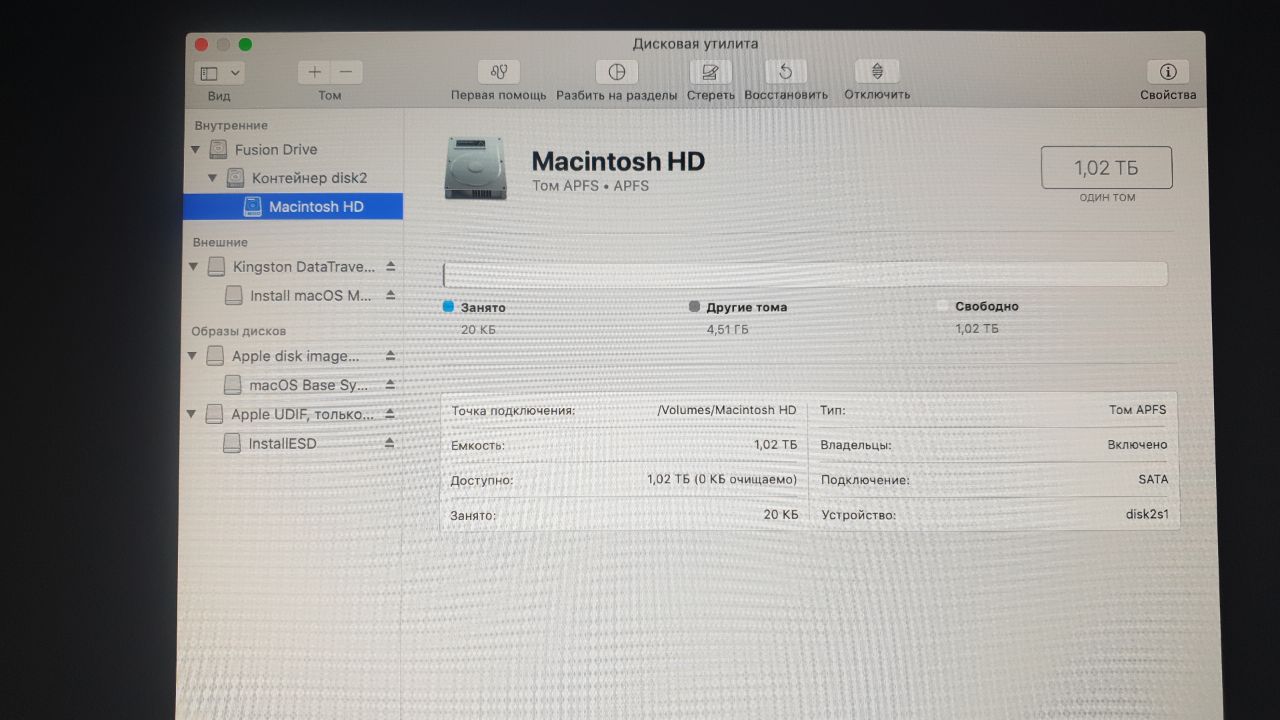Screen dimensions: 1280x720
Task: Click the disk2s1 device value
Action: pos(1147,515)
